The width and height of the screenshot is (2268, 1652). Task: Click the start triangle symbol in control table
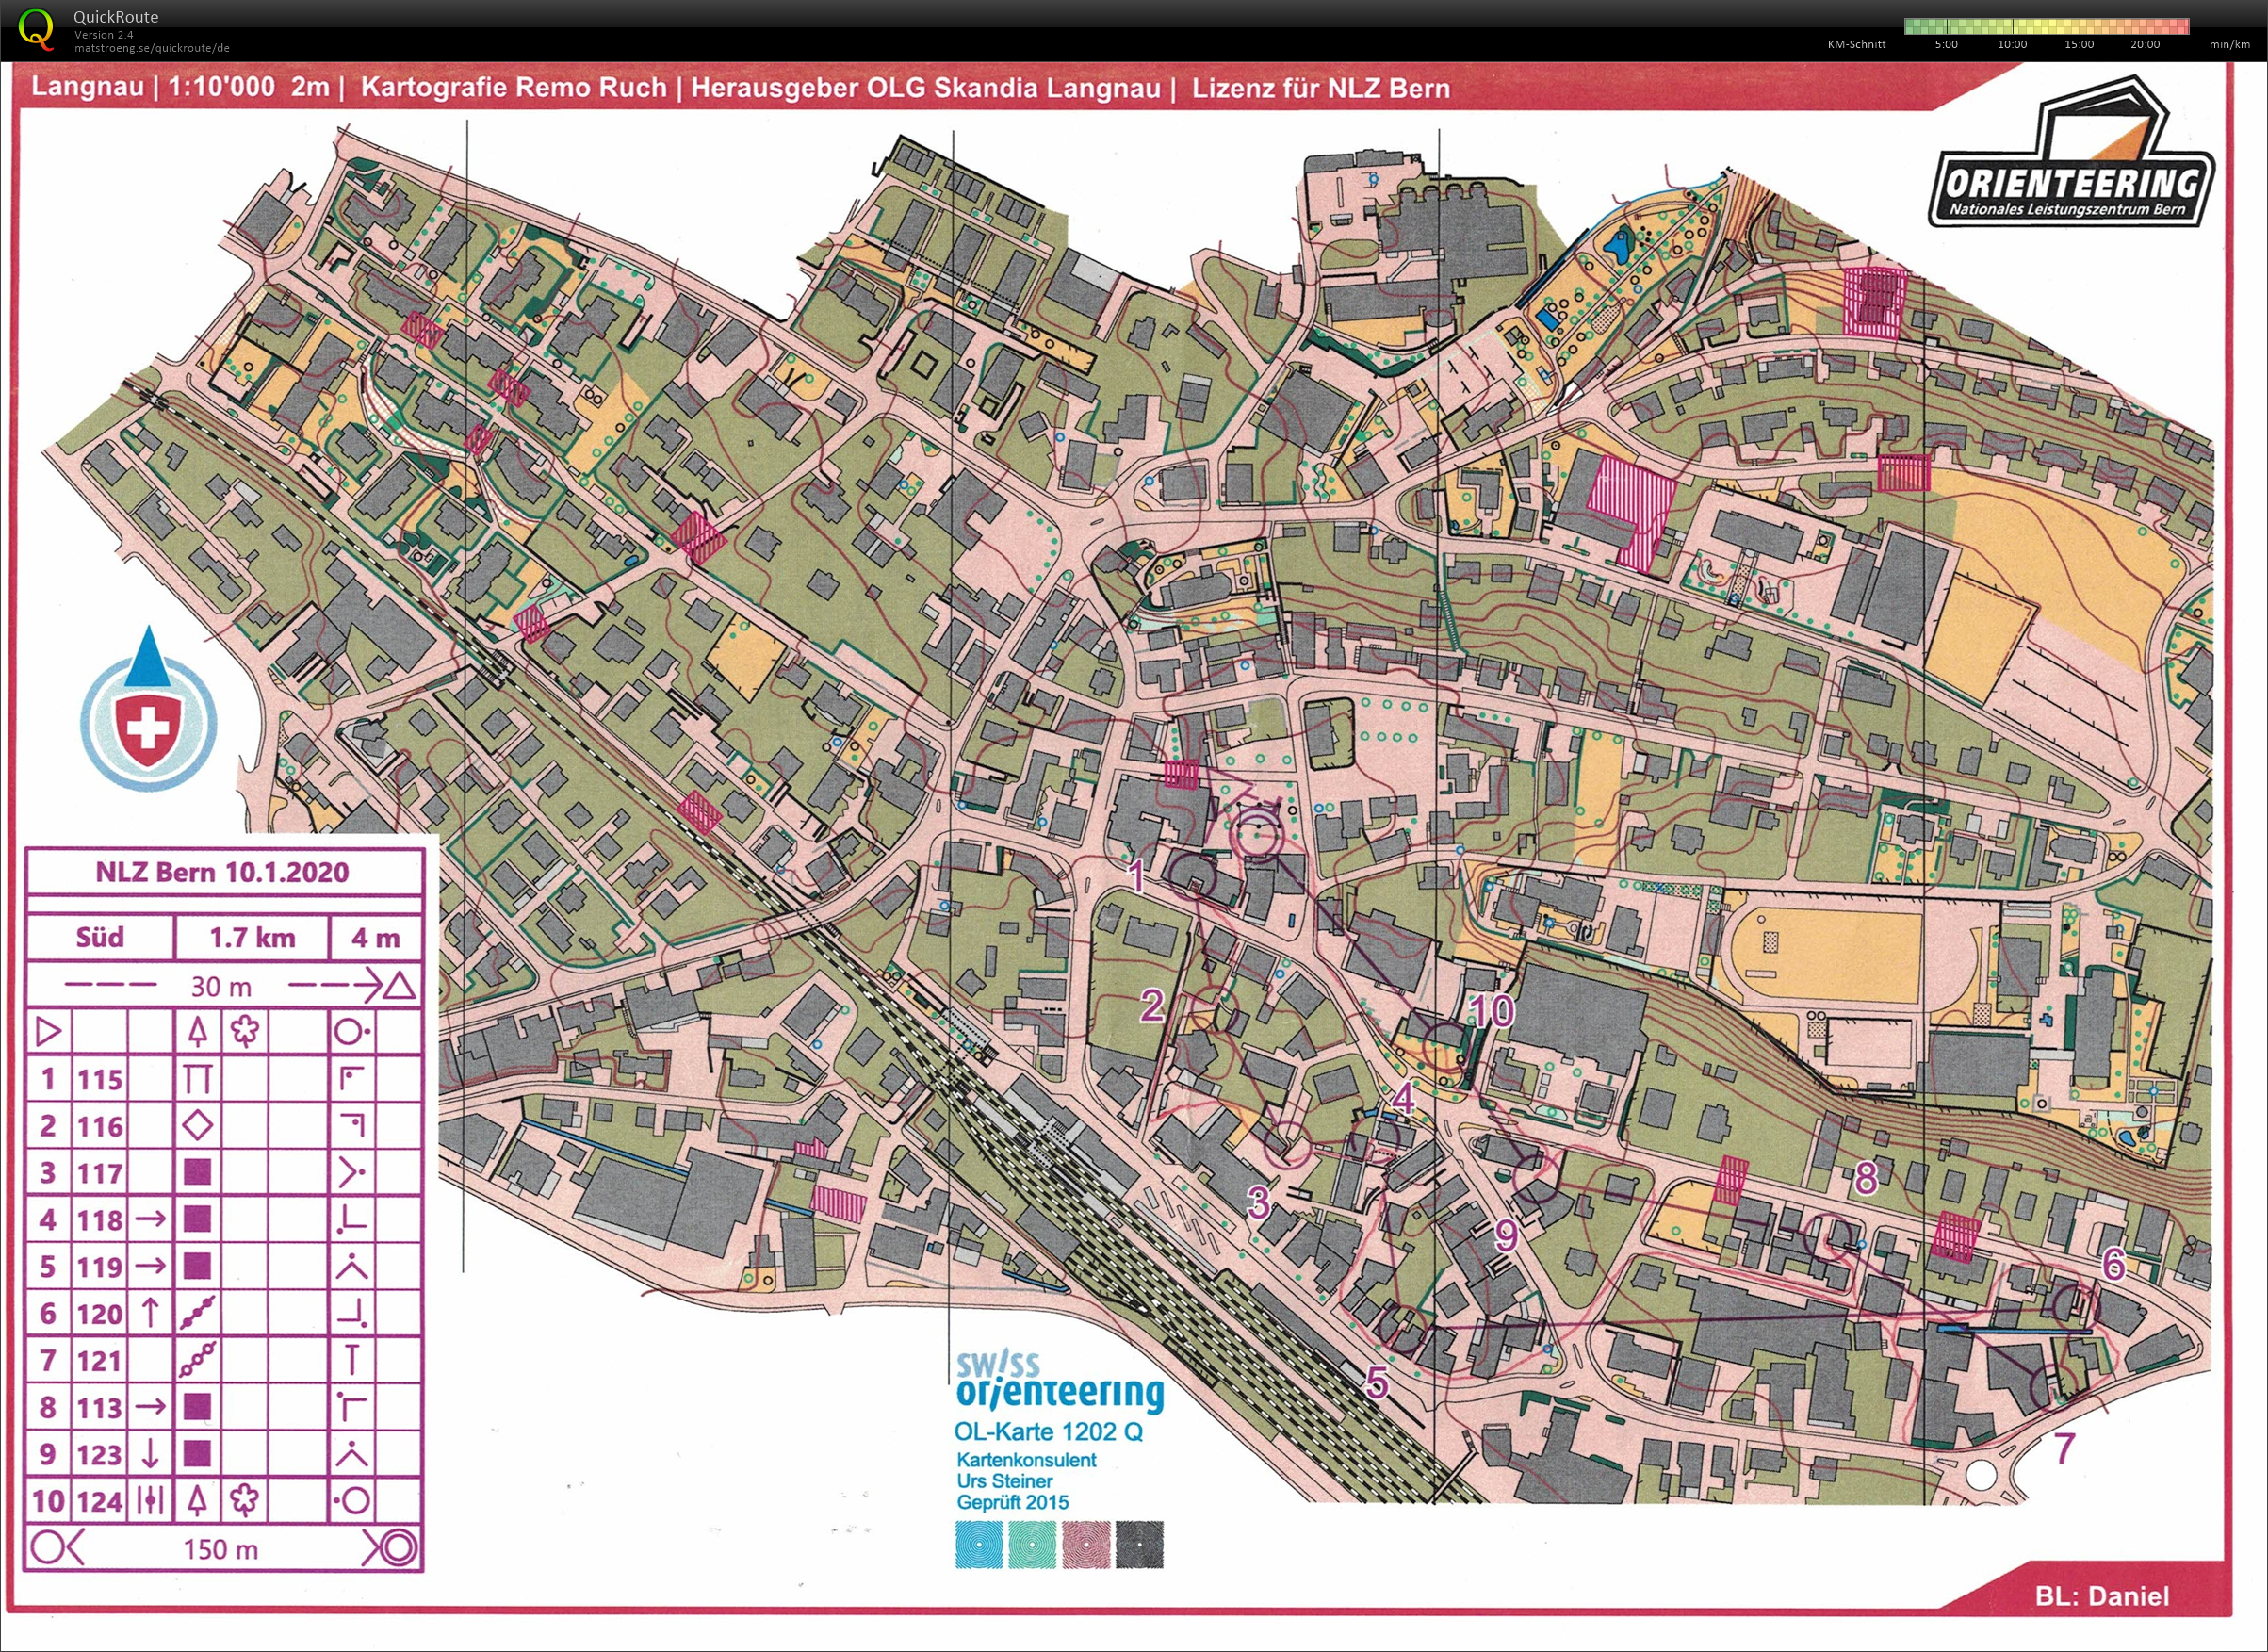[x=48, y=1030]
